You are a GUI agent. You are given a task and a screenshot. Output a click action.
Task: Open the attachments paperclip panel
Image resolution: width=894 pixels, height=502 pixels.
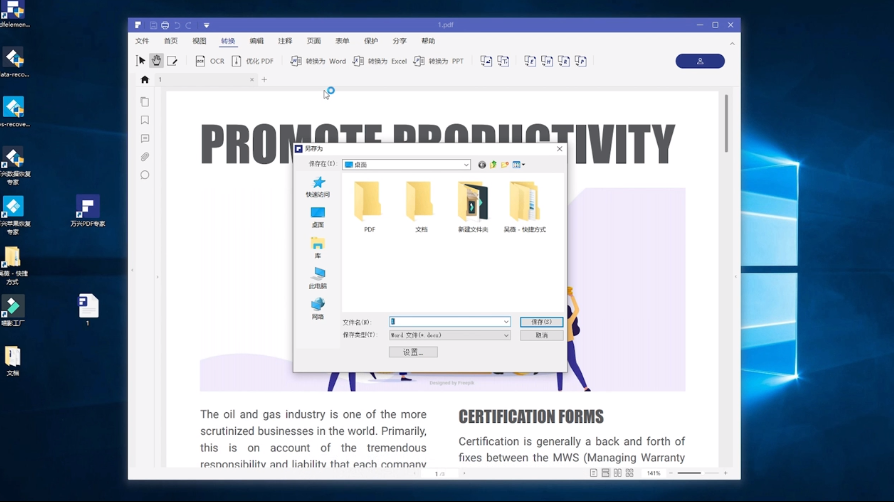pyautogui.click(x=145, y=157)
